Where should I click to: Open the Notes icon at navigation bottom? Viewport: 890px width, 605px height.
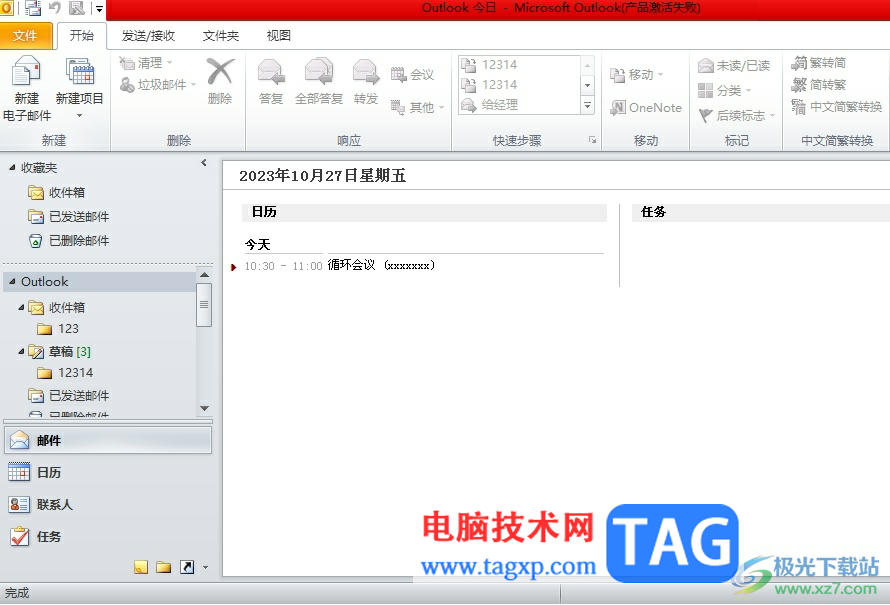(141, 566)
